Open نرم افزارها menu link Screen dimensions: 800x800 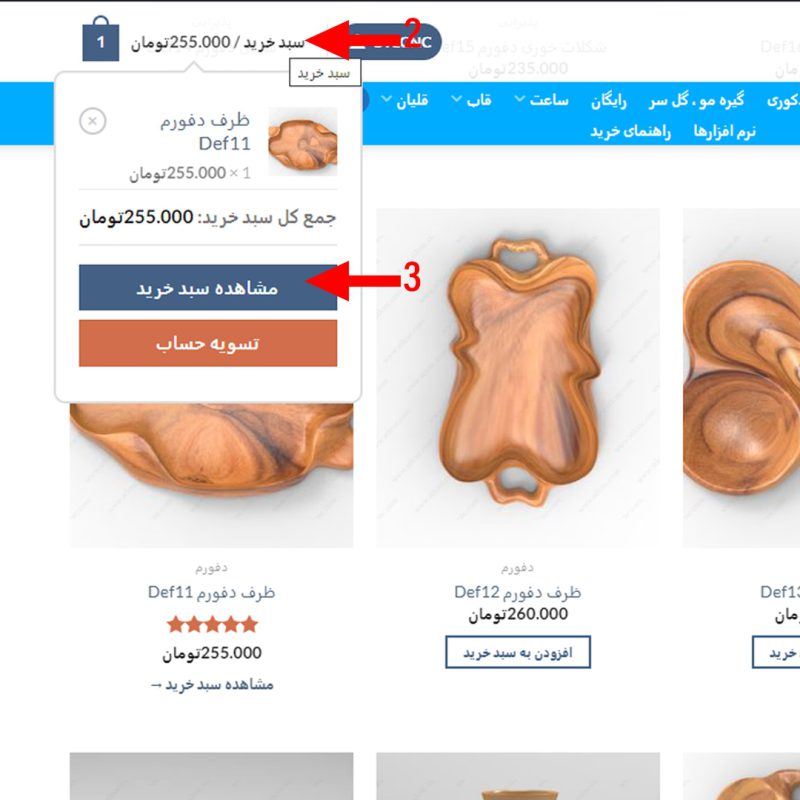[x=724, y=131]
